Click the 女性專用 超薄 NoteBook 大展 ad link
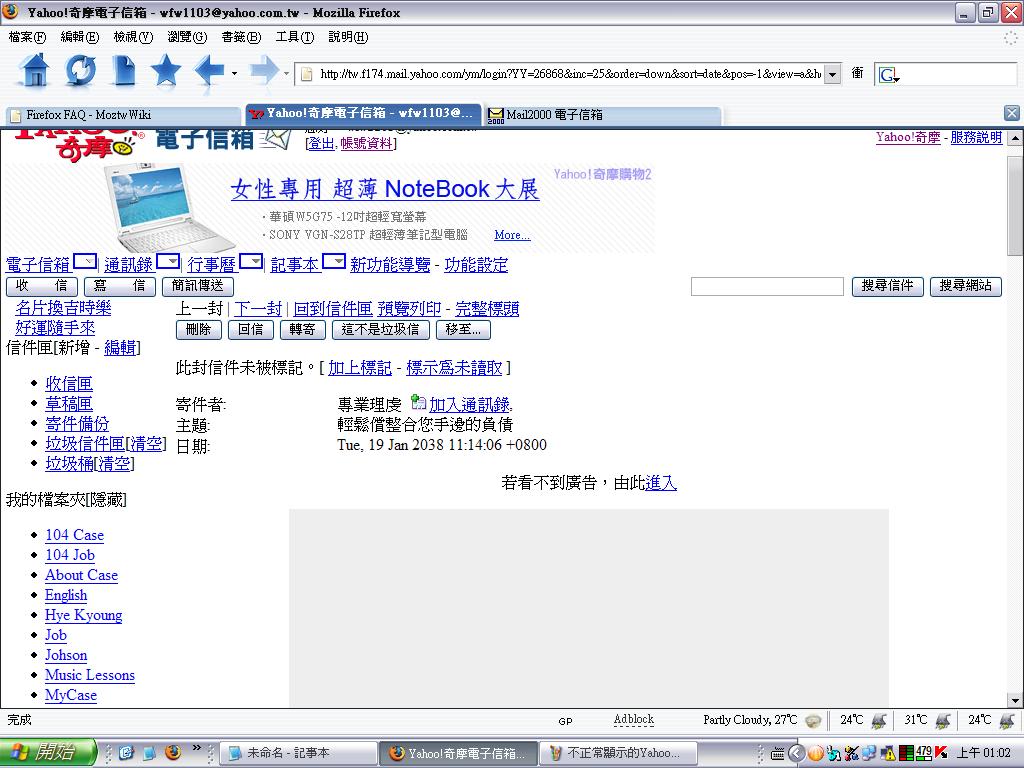The image size is (1024, 768). 385,189
